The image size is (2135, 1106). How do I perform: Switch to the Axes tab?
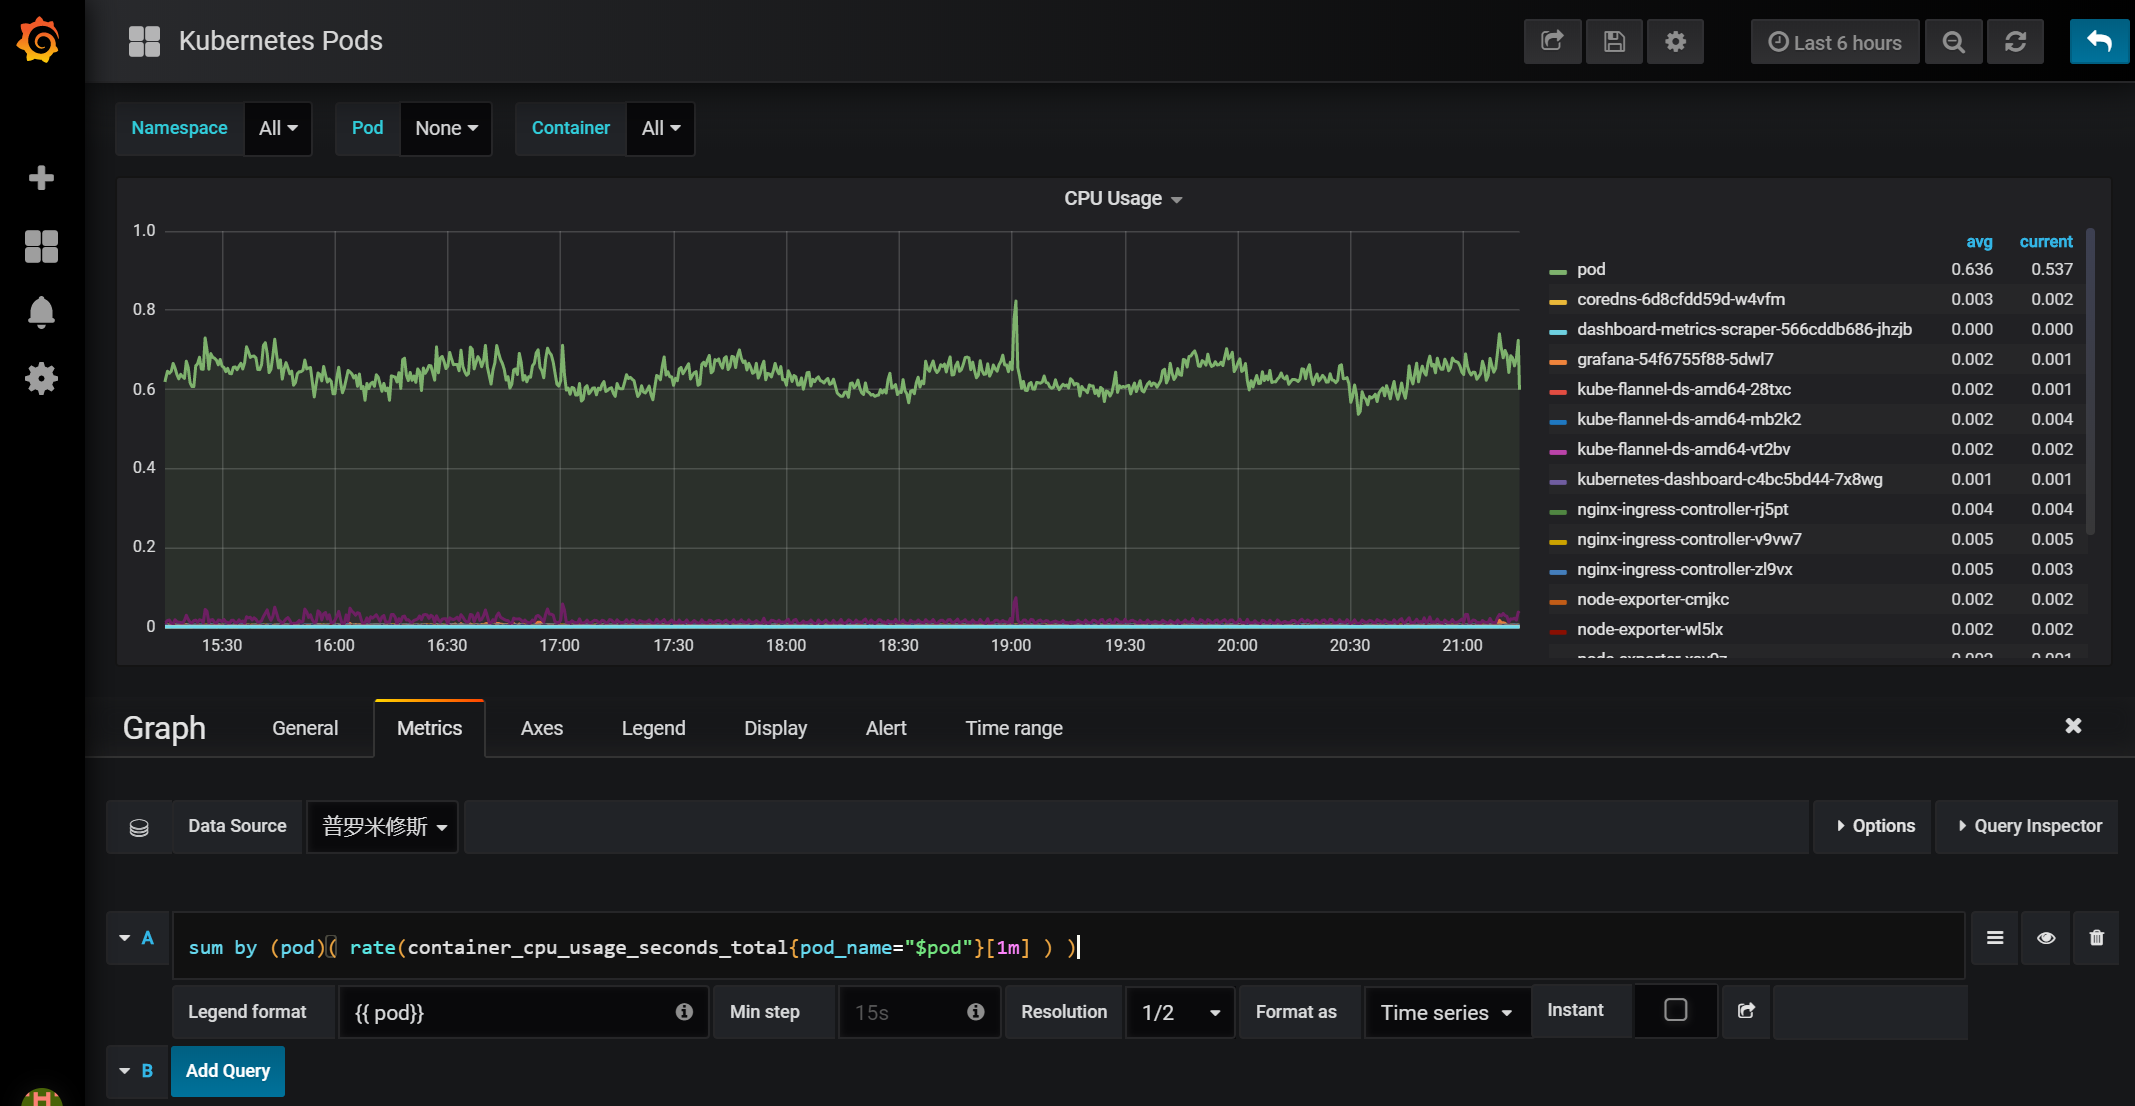[542, 728]
